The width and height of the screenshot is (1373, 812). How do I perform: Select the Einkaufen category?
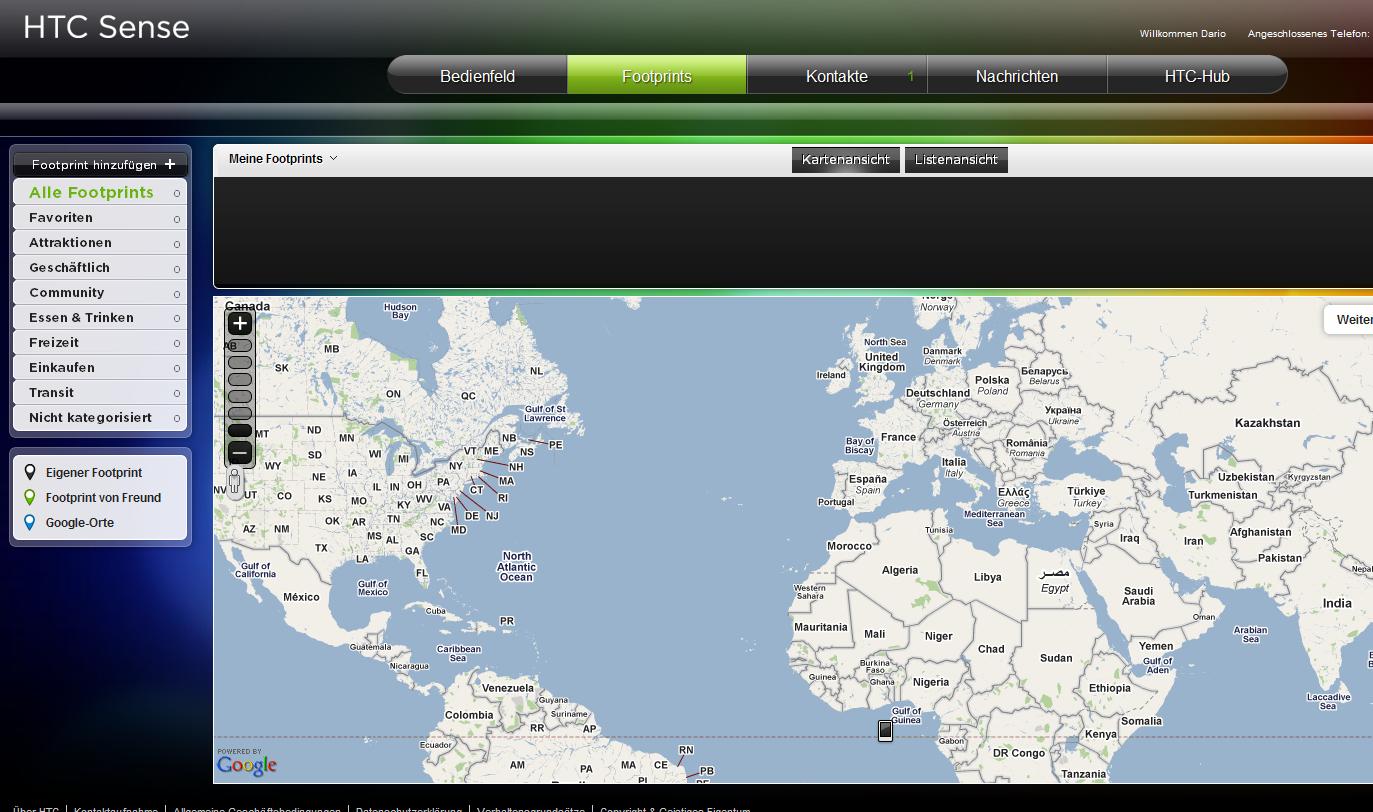(100, 367)
